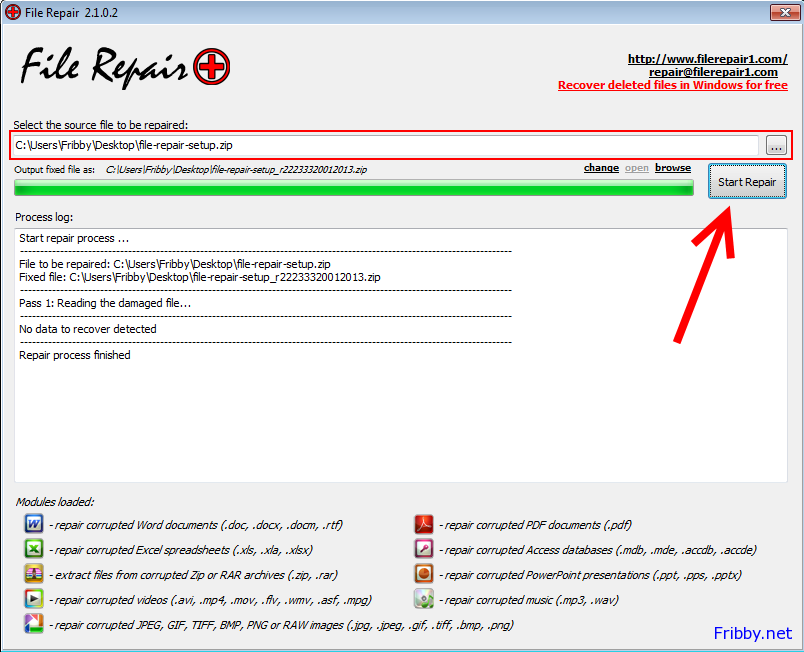Click the 'change' output file link
Screen dimensions: 804x652
(601, 168)
